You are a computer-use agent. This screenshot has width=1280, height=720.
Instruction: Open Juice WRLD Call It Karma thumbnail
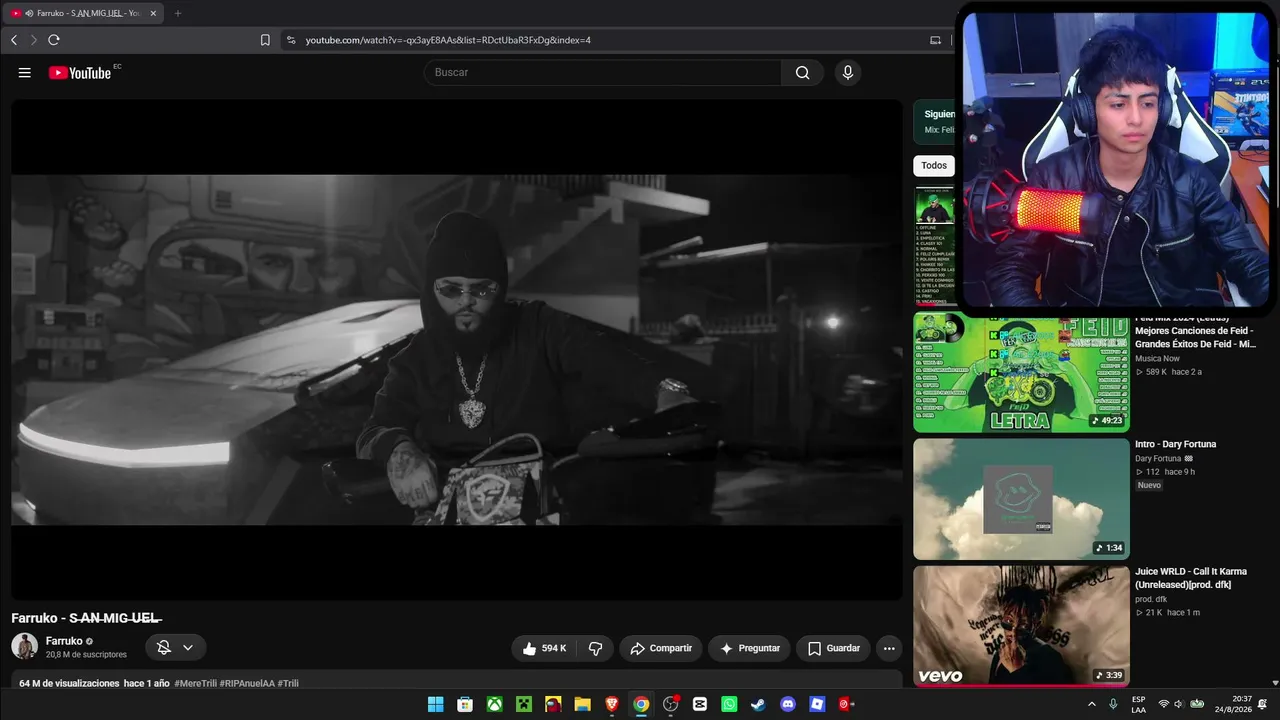pos(1021,626)
